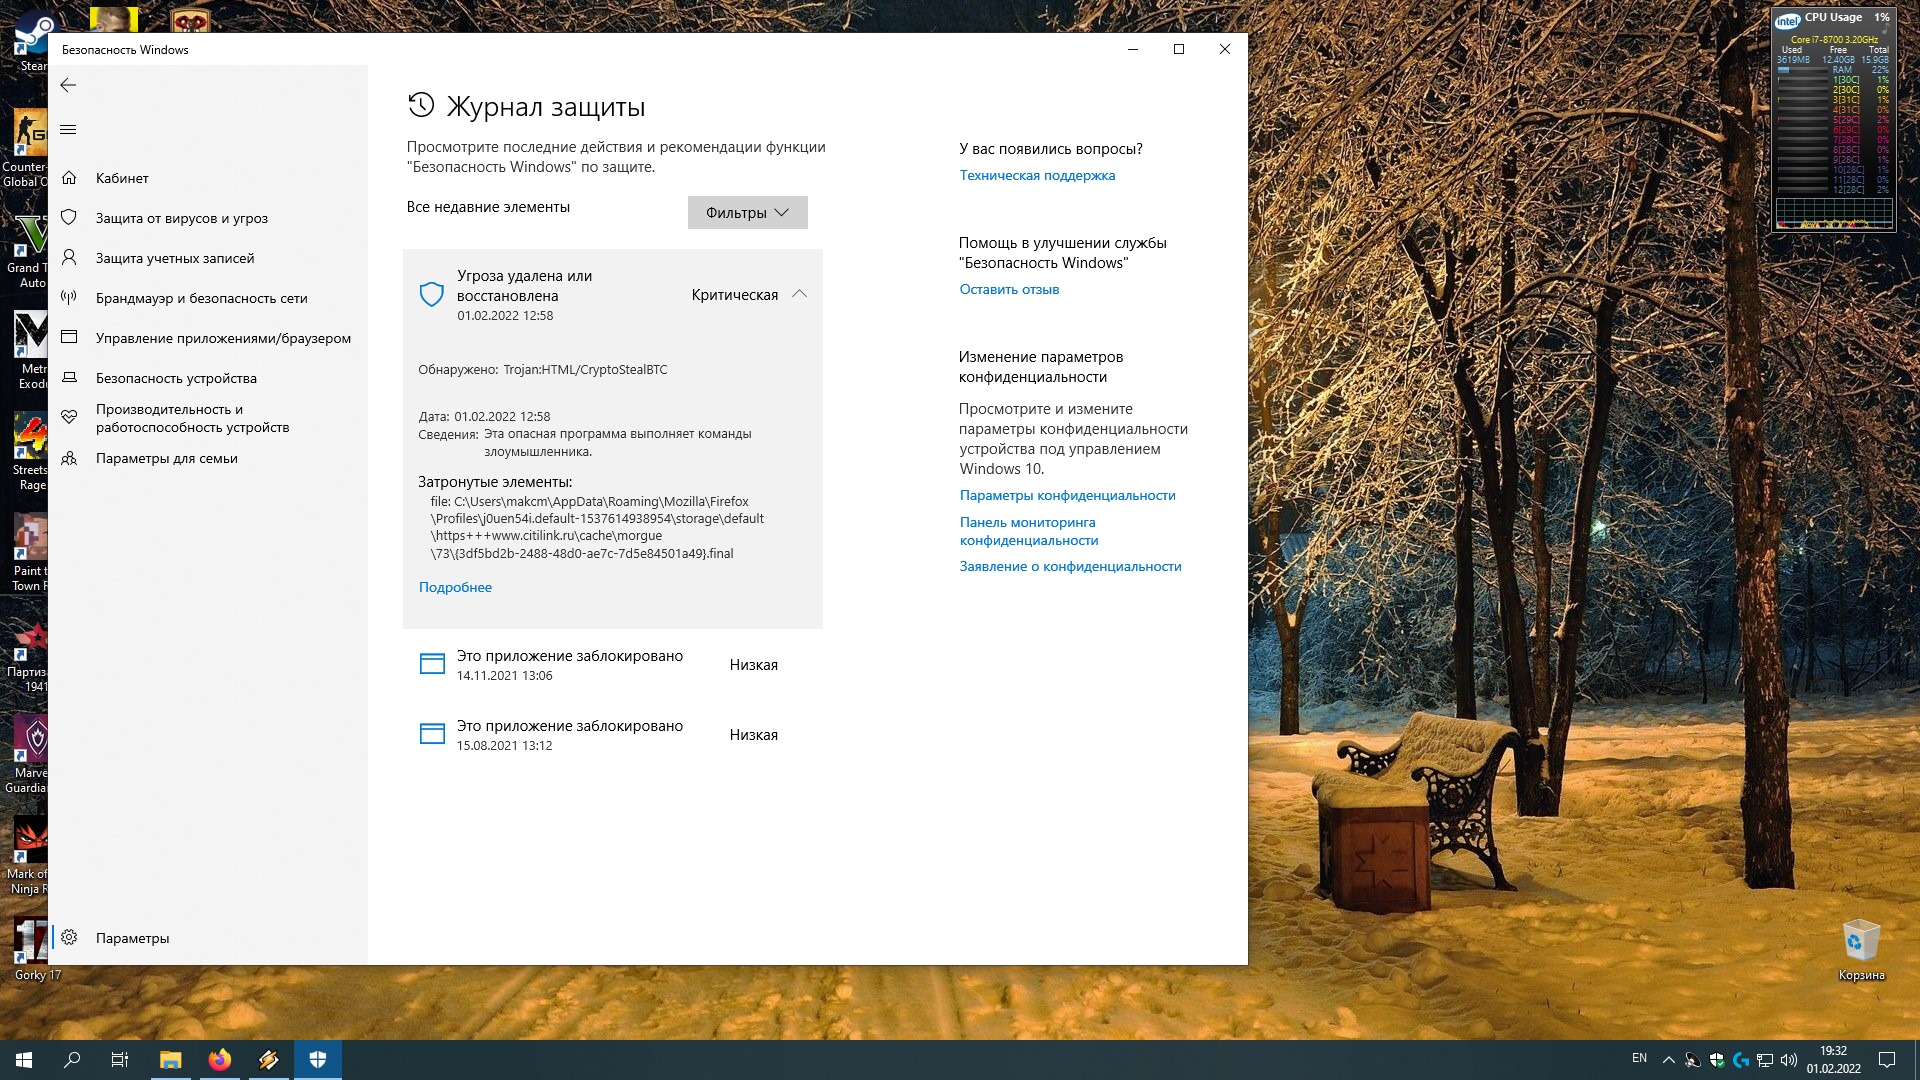Open the Фильтры dropdown

747,212
